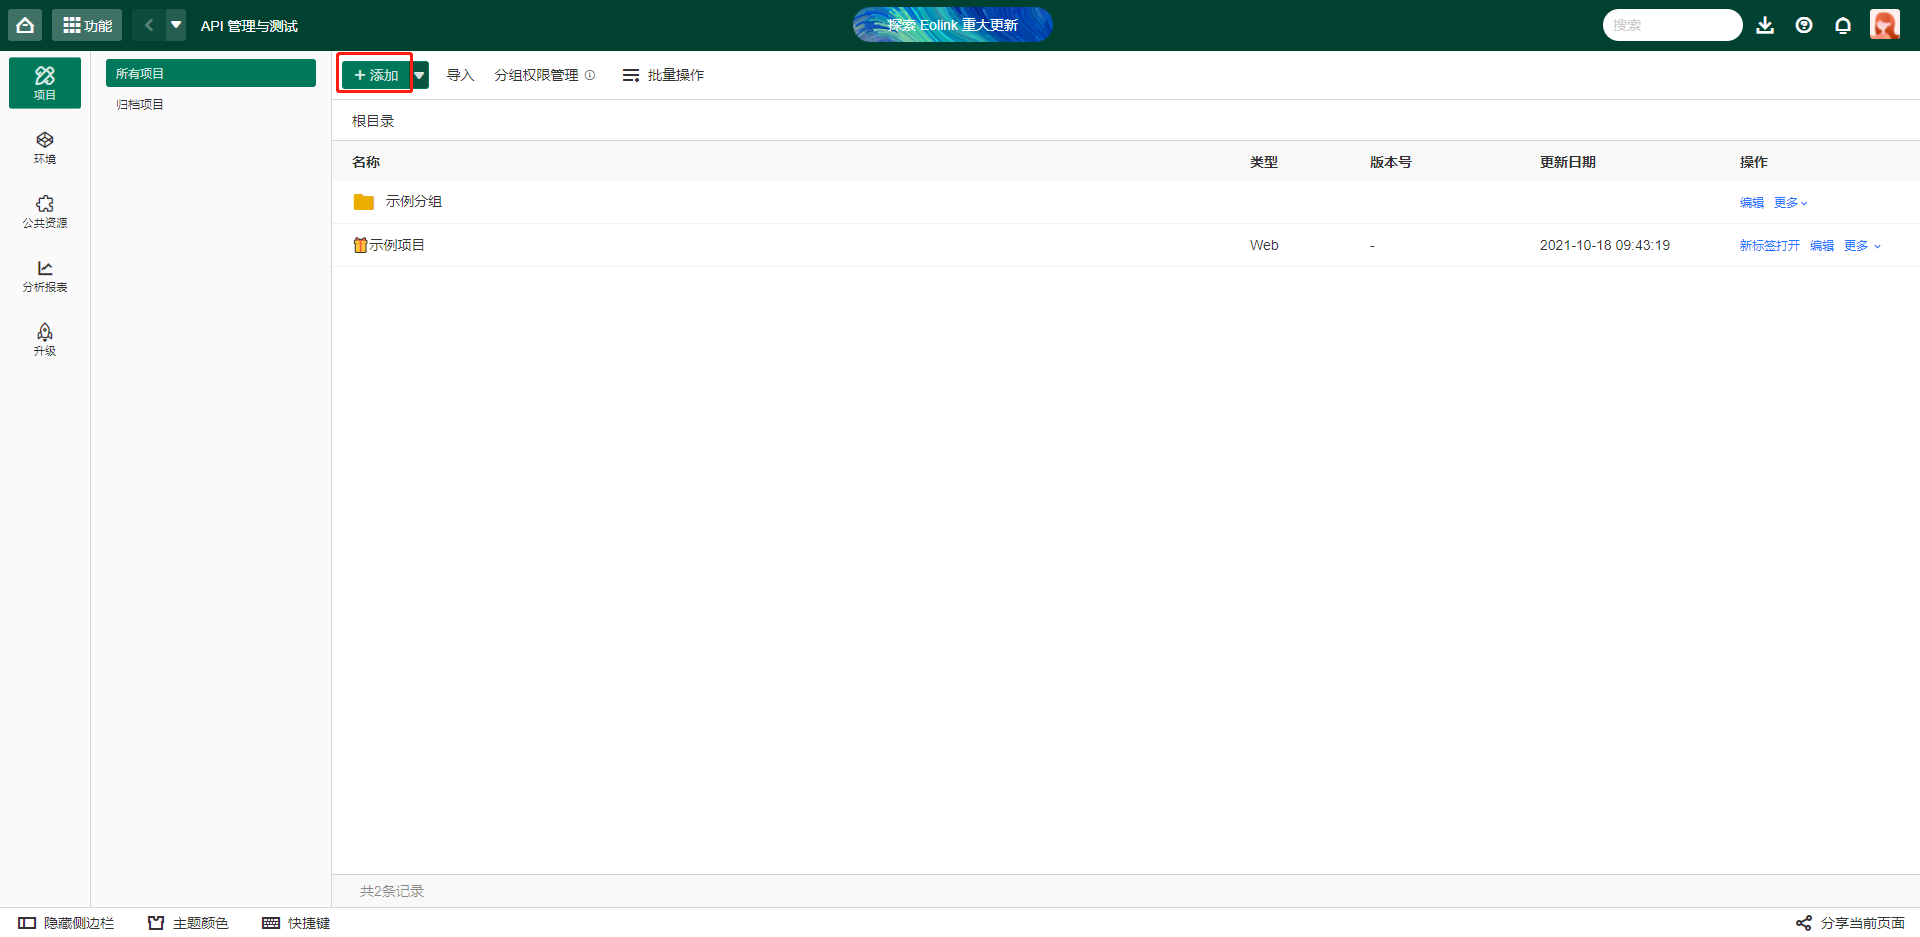
Task: Click the 示例分组 name text
Action: (x=414, y=202)
